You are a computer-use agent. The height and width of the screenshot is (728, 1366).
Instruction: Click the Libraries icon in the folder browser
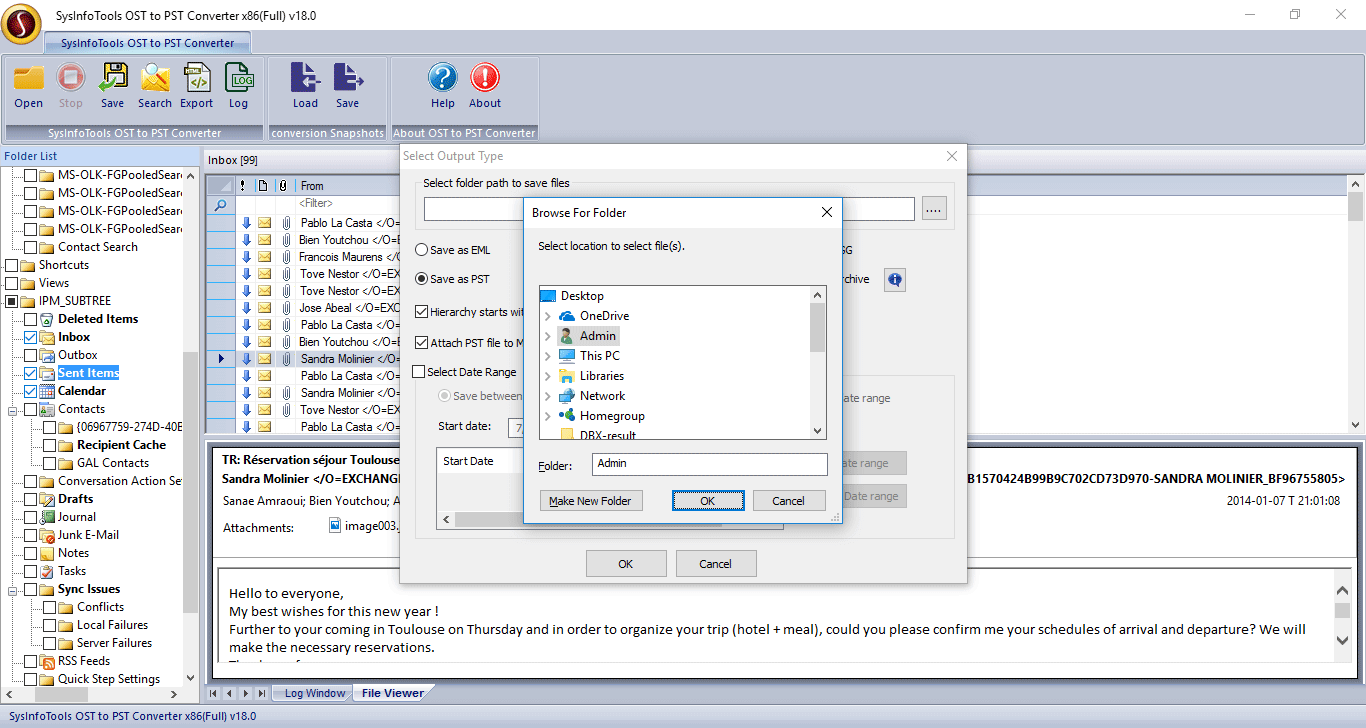point(567,376)
